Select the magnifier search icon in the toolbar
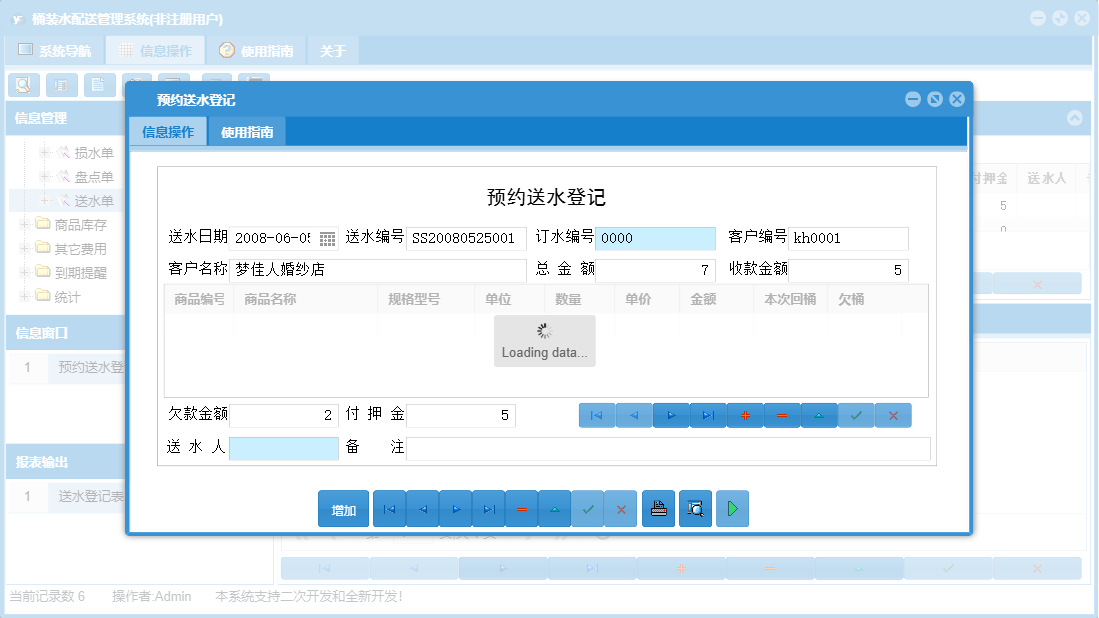This screenshot has width=1099, height=618. tap(23, 85)
